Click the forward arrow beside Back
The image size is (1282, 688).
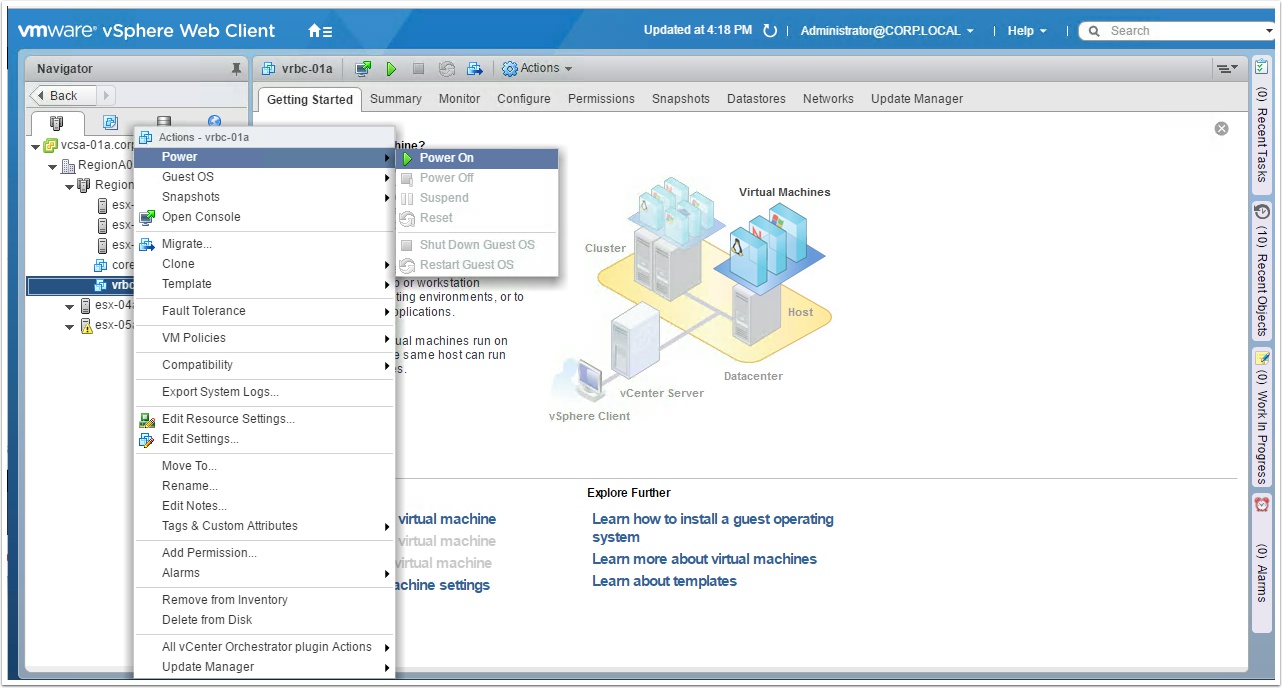pyautogui.click(x=106, y=96)
